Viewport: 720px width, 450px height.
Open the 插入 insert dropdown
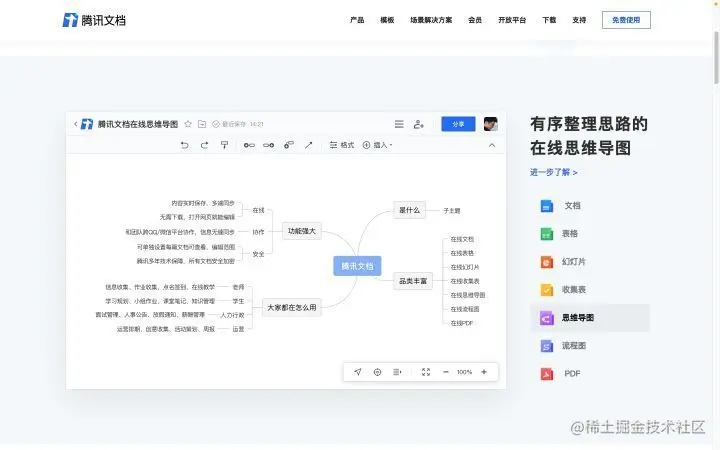pos(377,145)
